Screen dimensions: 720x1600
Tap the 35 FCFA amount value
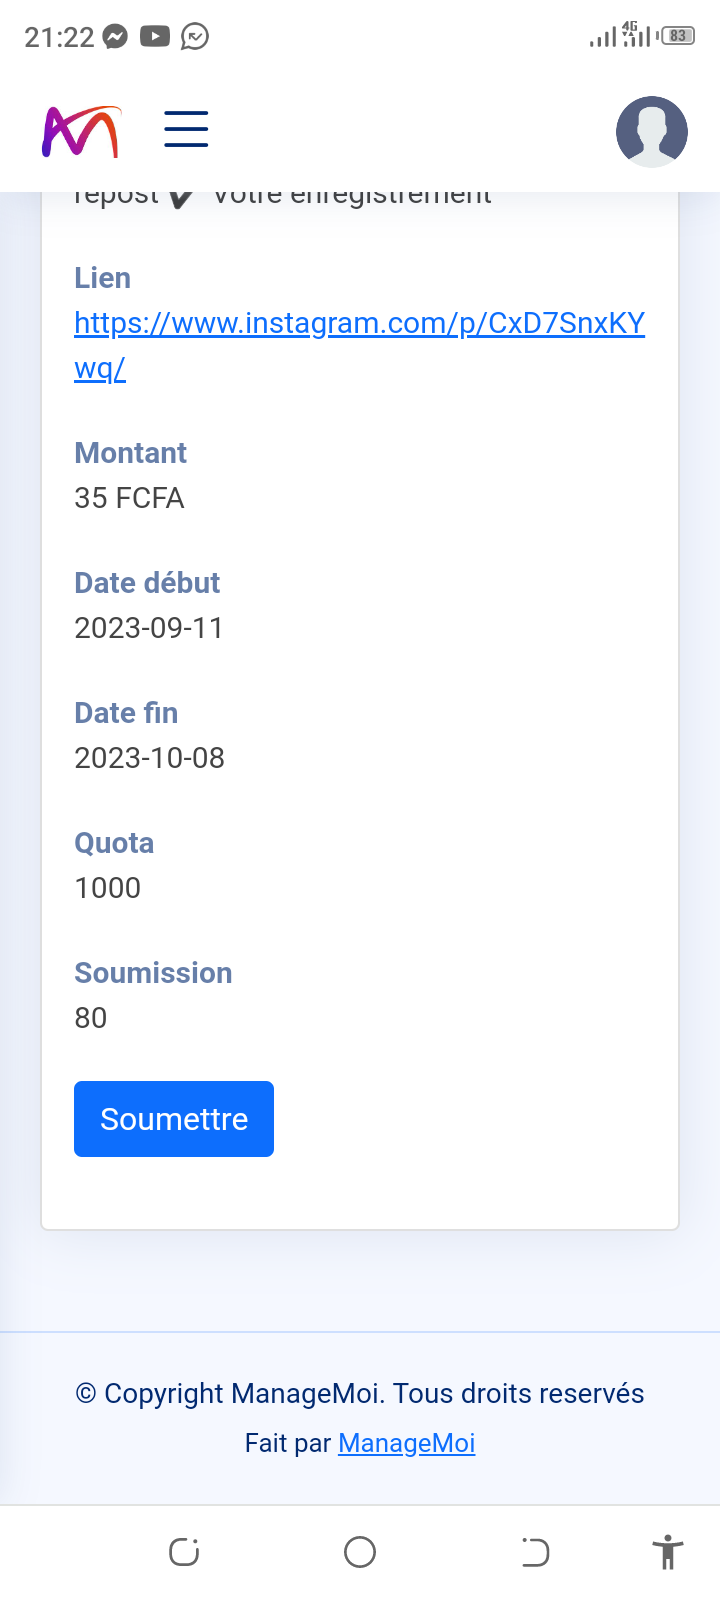click(129, 498)
